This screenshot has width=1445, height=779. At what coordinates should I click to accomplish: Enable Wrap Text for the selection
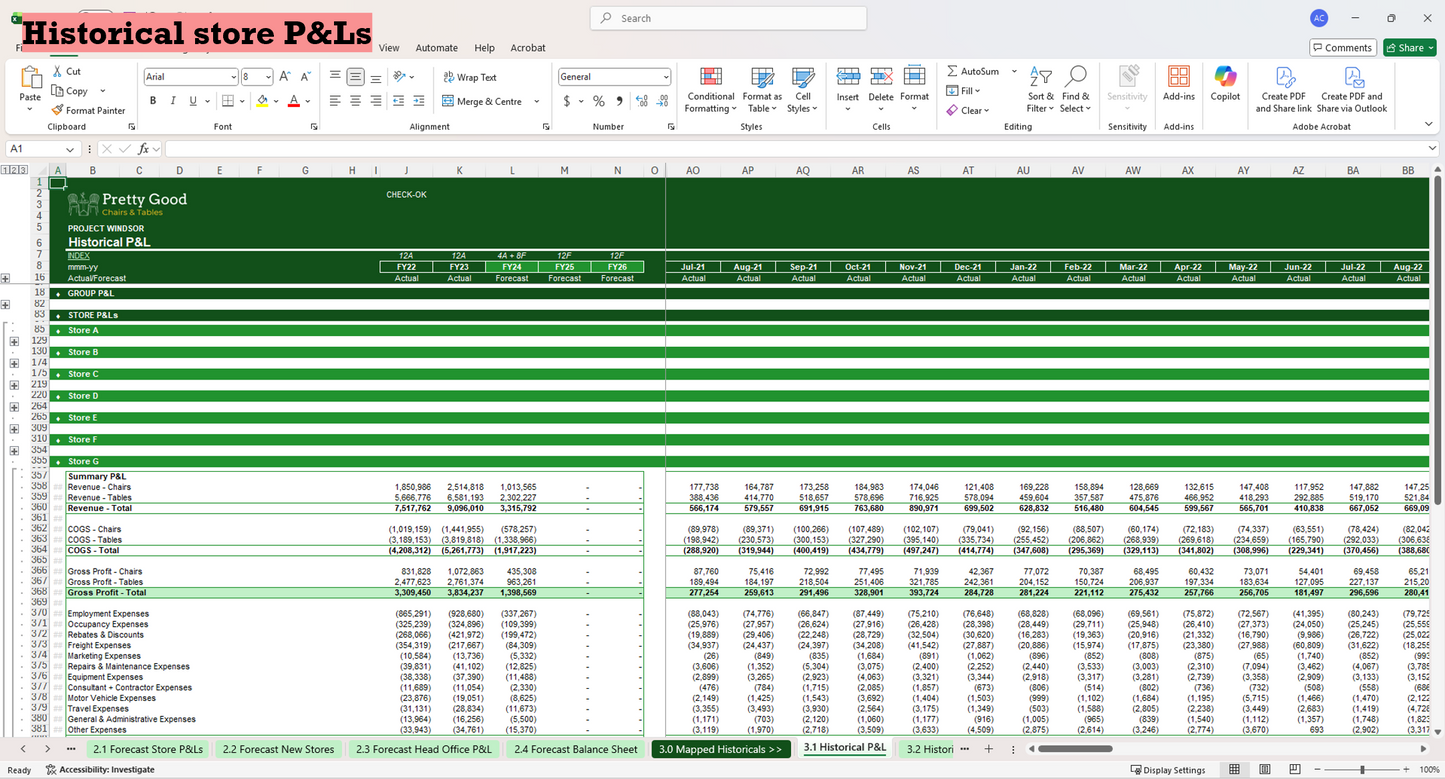(472, 77)
